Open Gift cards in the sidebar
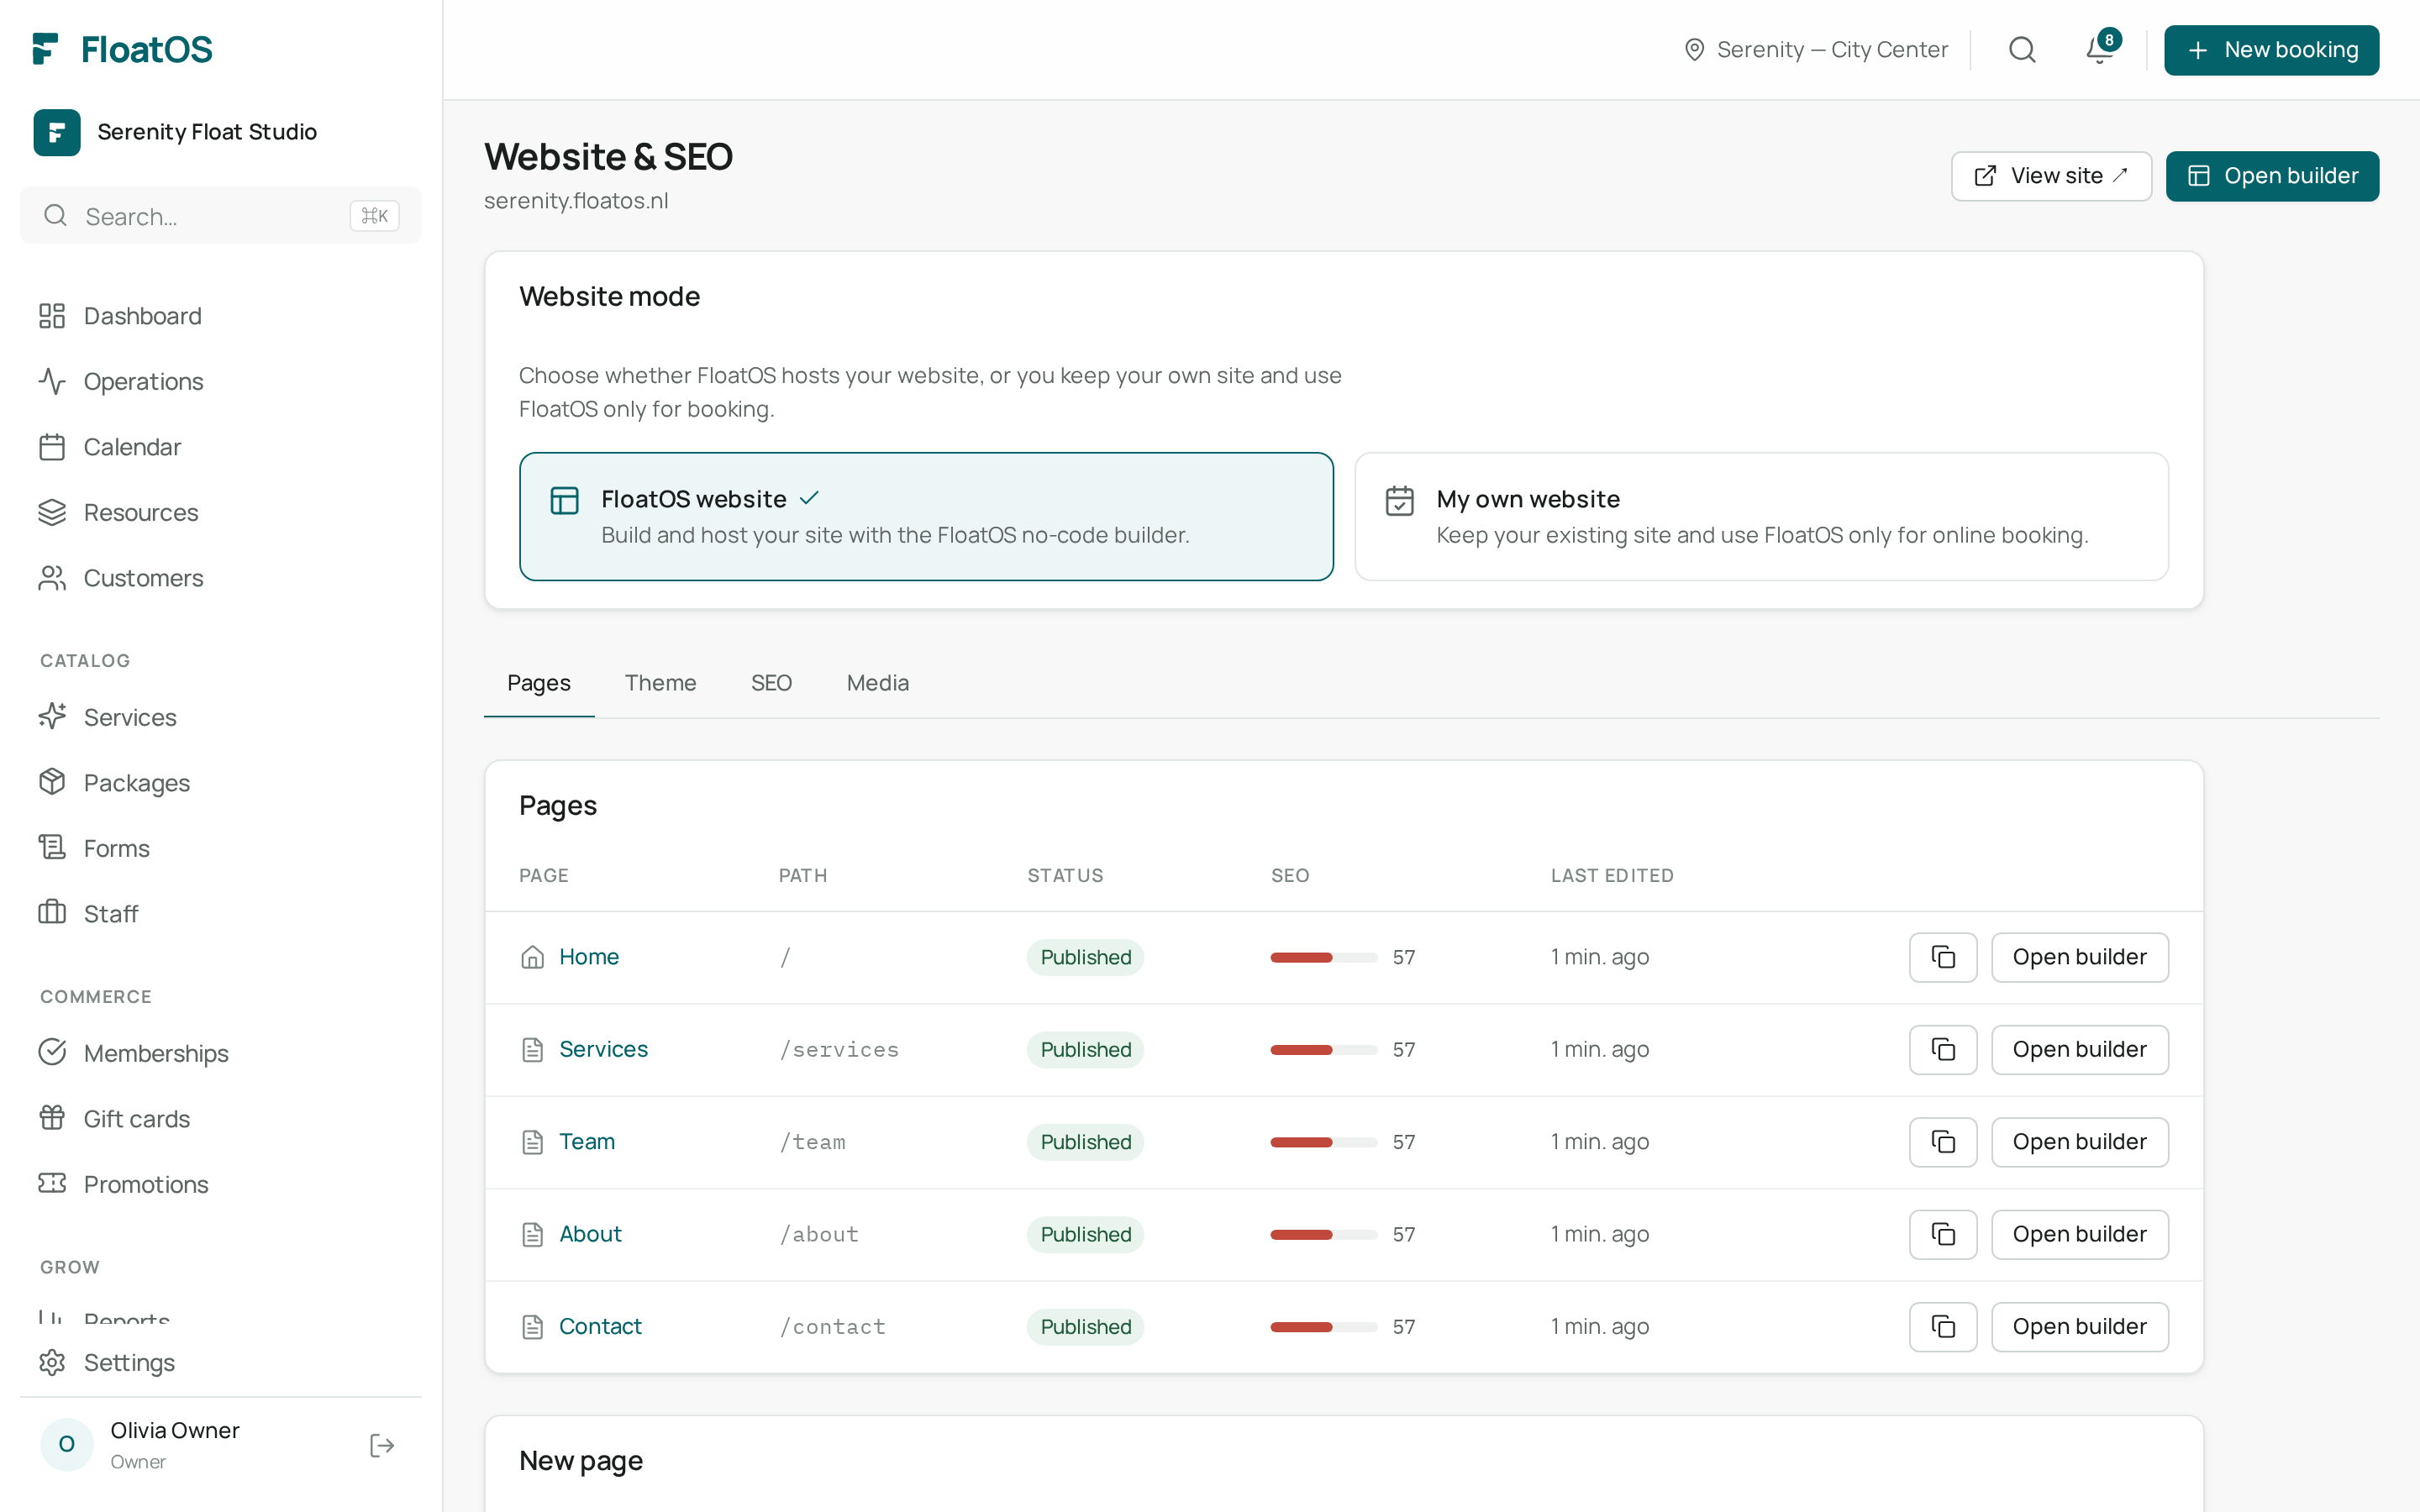The height and width of the screenshot is (1512, 2420). point(221,1118)
